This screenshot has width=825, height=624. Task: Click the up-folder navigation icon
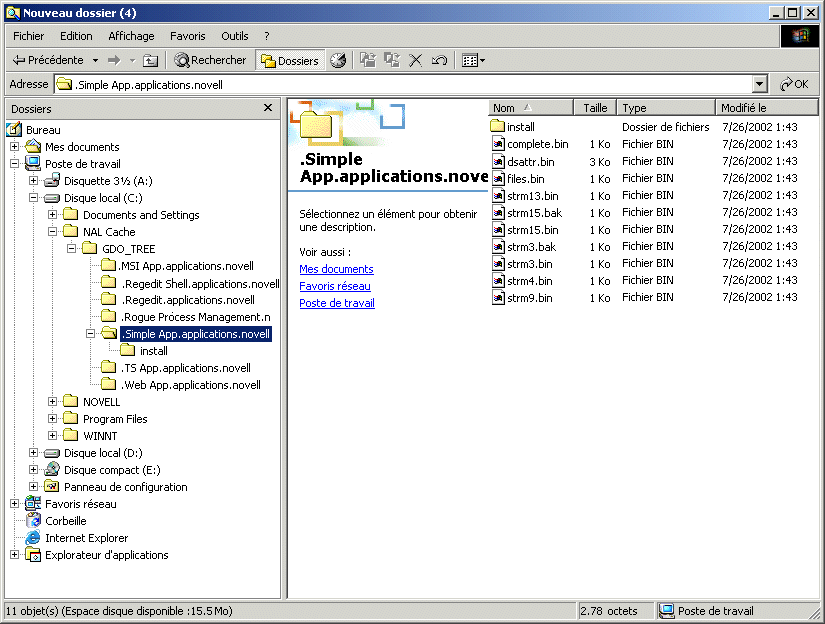click(x=151, y=60)
